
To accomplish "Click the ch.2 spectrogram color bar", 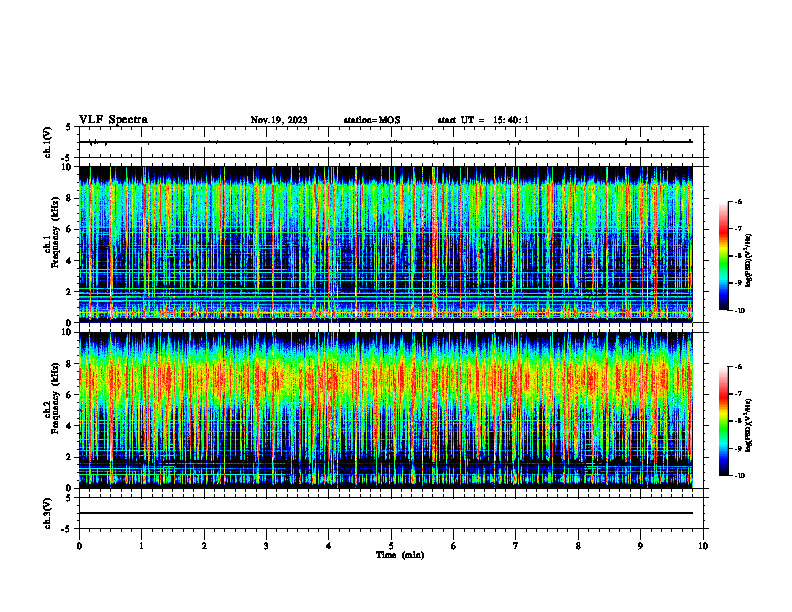I will 723,421.
